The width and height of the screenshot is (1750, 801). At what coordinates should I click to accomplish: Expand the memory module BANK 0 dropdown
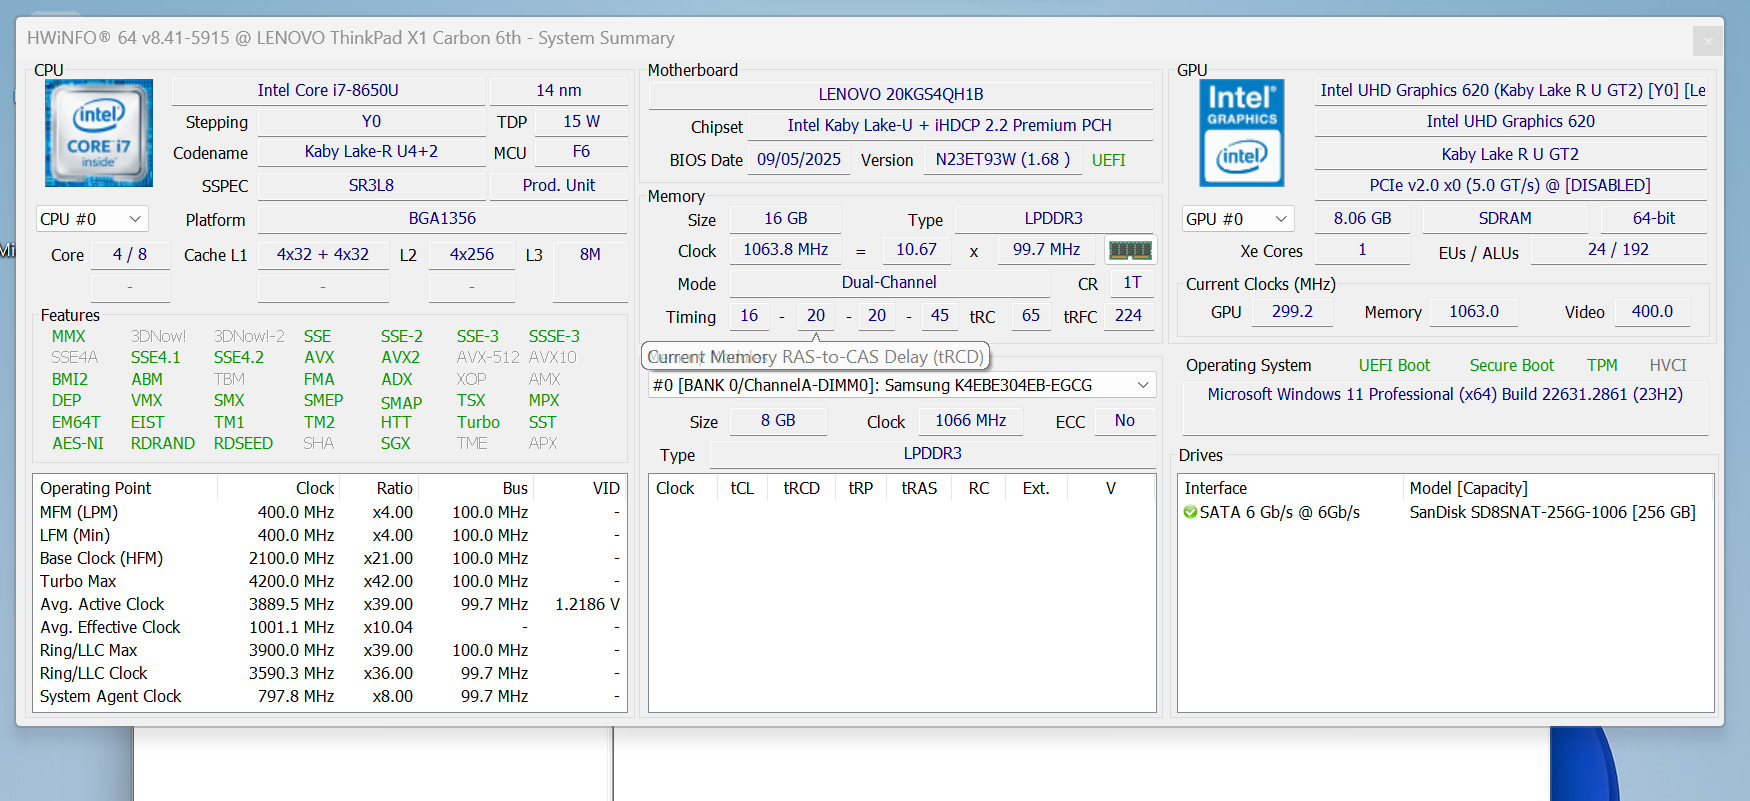tap(902, 385)
